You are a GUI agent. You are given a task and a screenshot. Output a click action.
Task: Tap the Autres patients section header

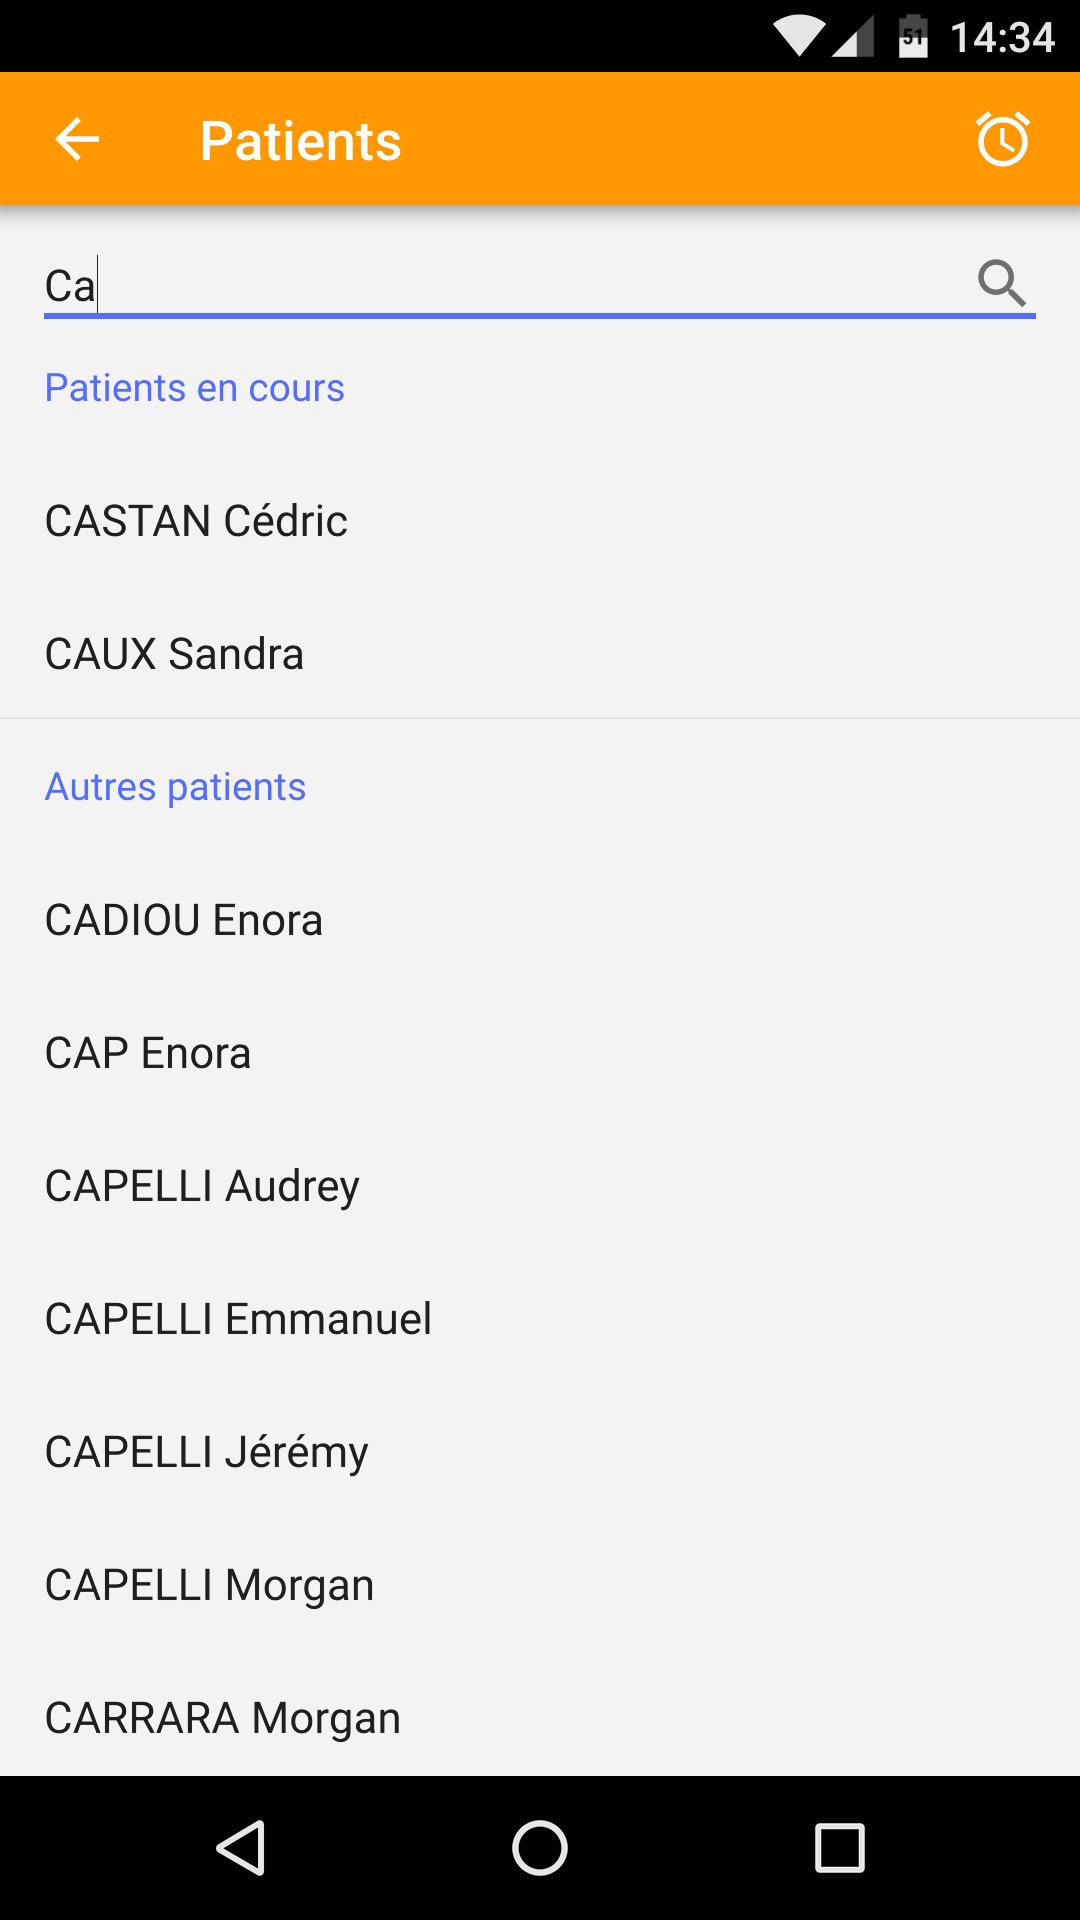pos(175,787)
